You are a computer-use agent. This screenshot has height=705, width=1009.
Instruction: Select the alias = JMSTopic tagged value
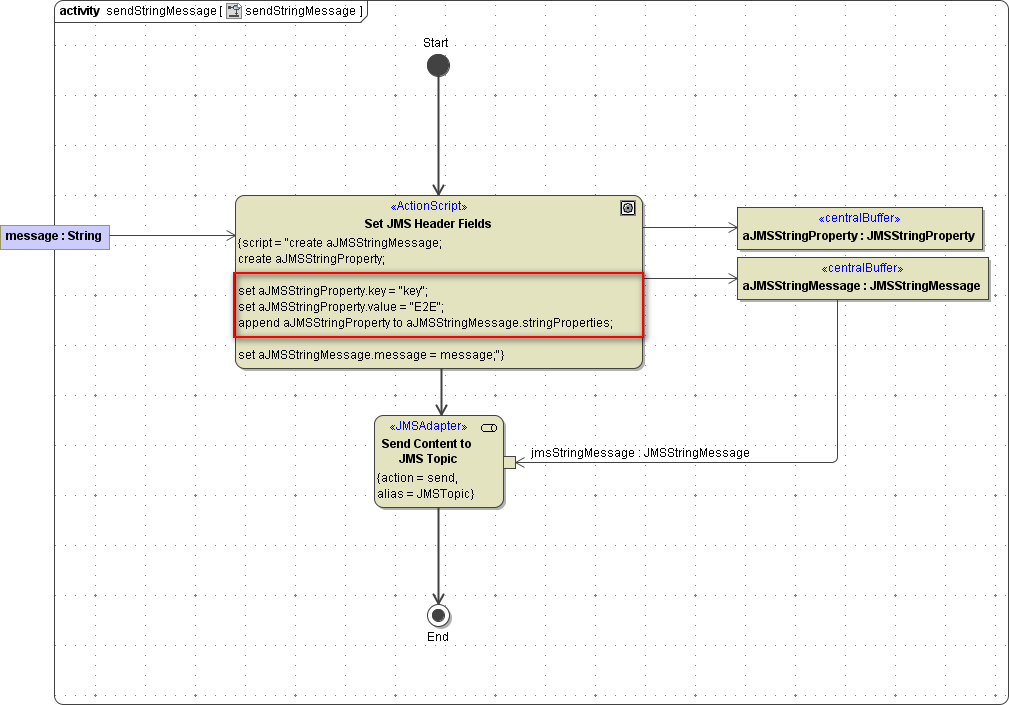424,494
